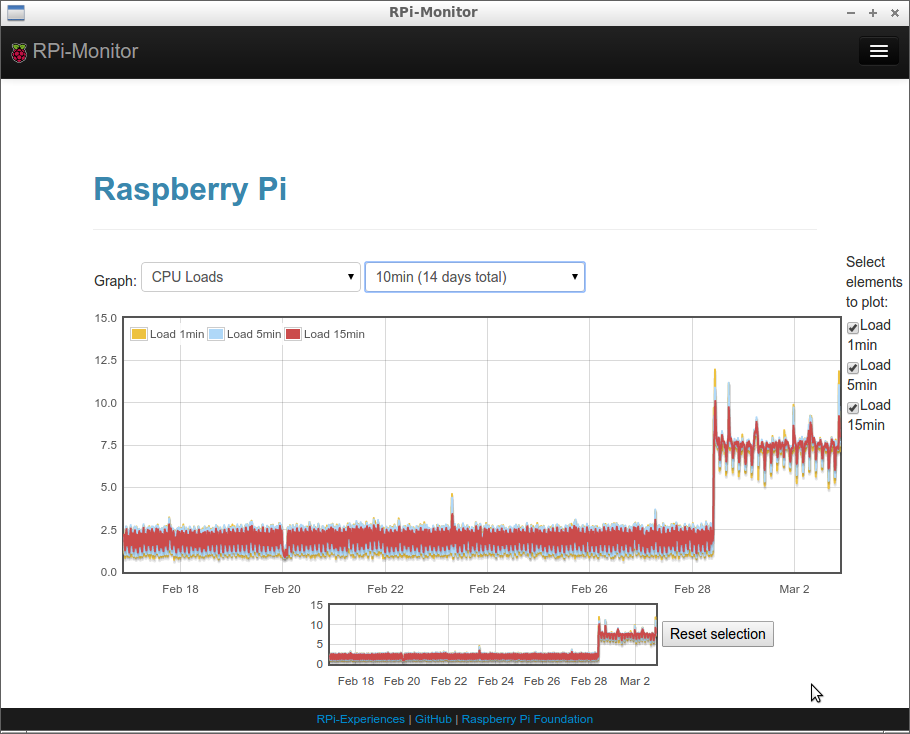Open the RPi-Experiences footer link
The height and width of the screenshot is (734, 910).
(360, 719)
